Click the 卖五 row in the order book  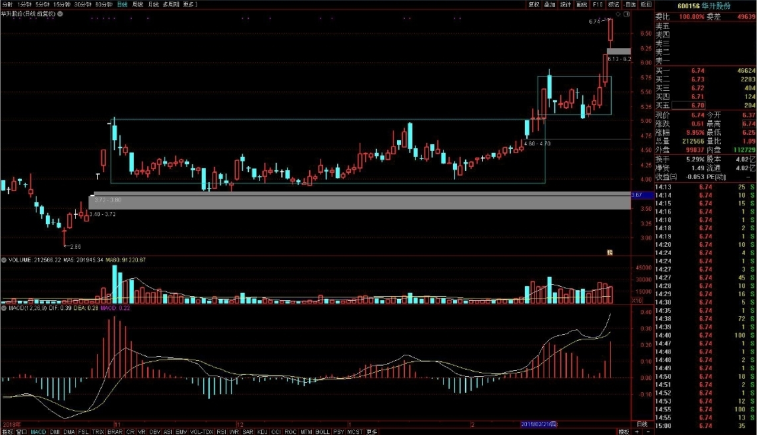tap(692, 28)
